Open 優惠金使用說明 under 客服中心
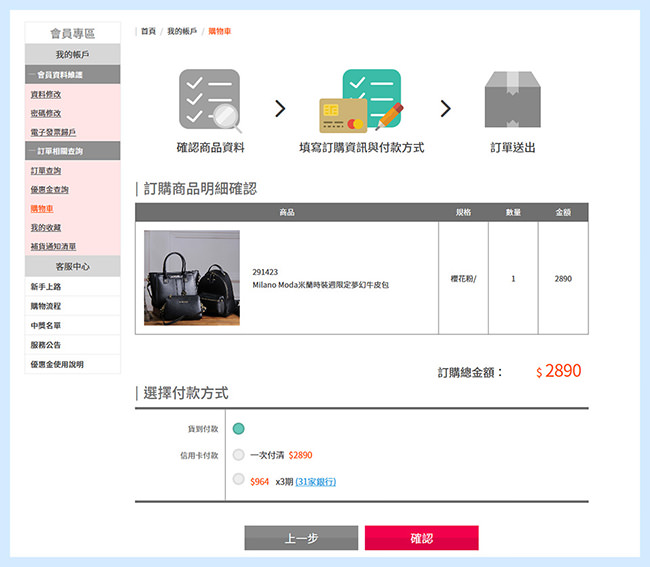 [x=57, y=364]
